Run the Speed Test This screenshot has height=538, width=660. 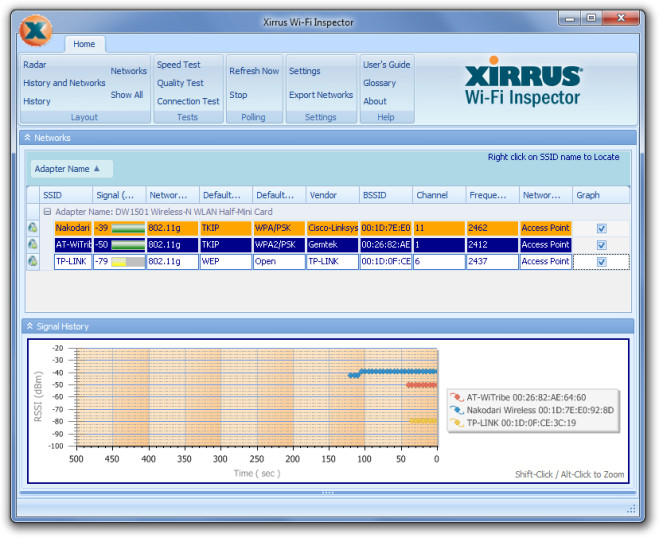[178, 65]
